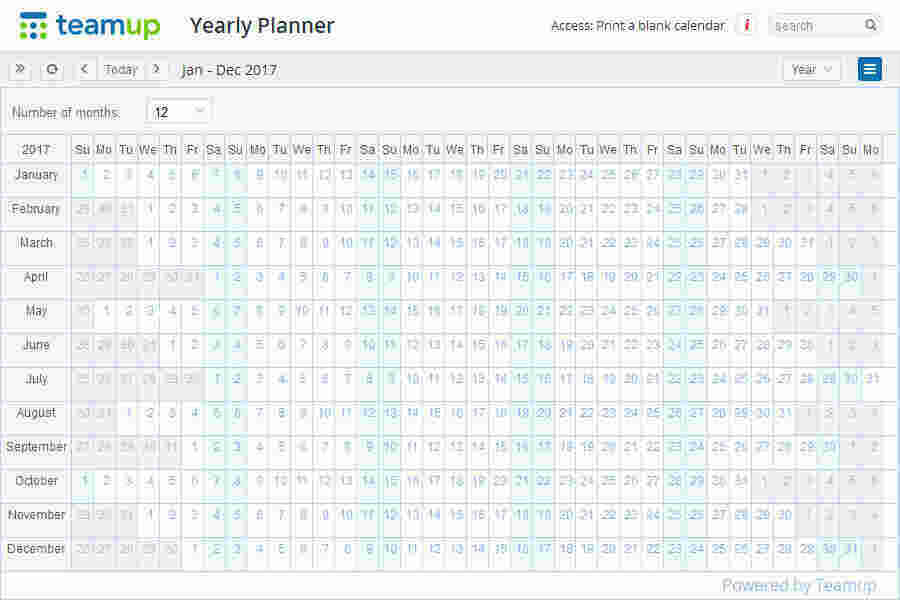
Task: Click the Today button
Action: (x=121, y=70)
